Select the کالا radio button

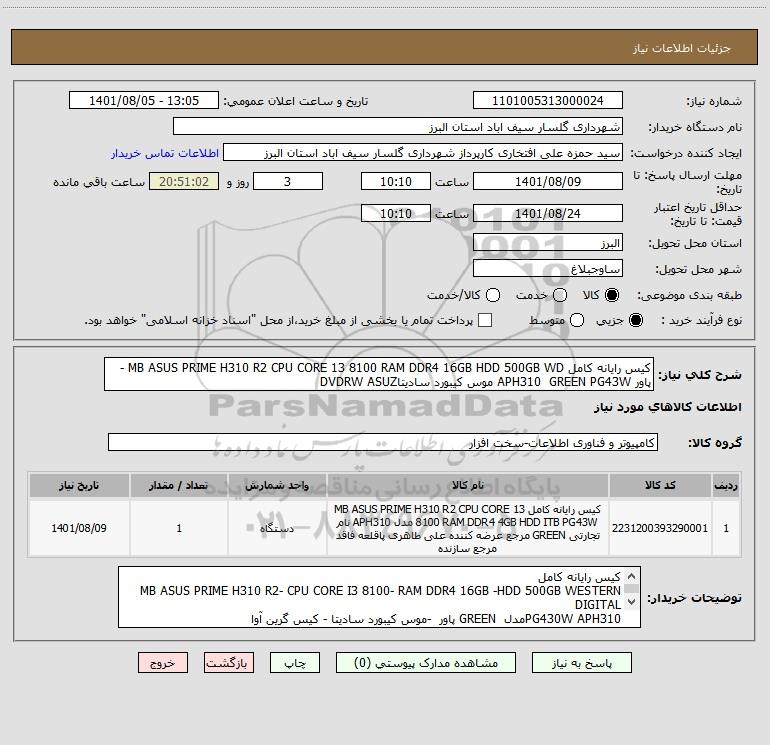(612, 295)
